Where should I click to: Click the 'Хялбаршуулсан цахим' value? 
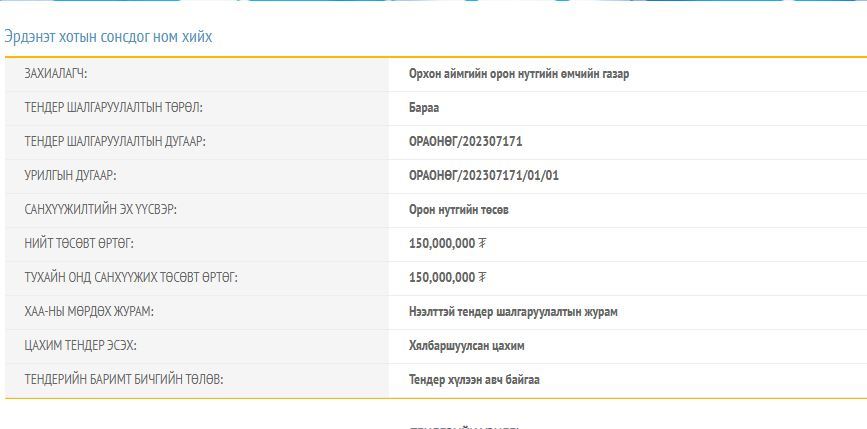point(467,346)
